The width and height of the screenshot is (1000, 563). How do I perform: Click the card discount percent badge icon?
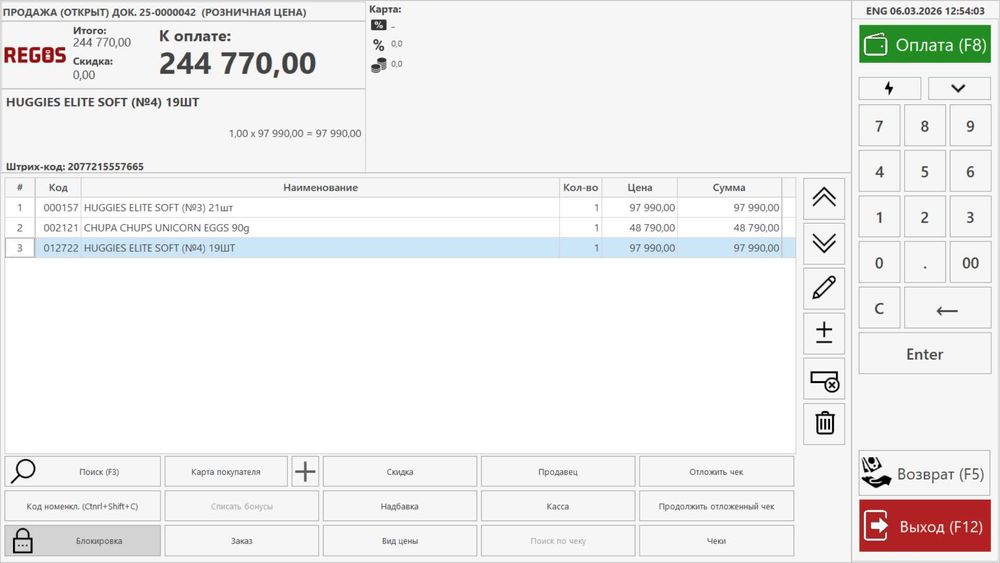click(x=379, y=25)
